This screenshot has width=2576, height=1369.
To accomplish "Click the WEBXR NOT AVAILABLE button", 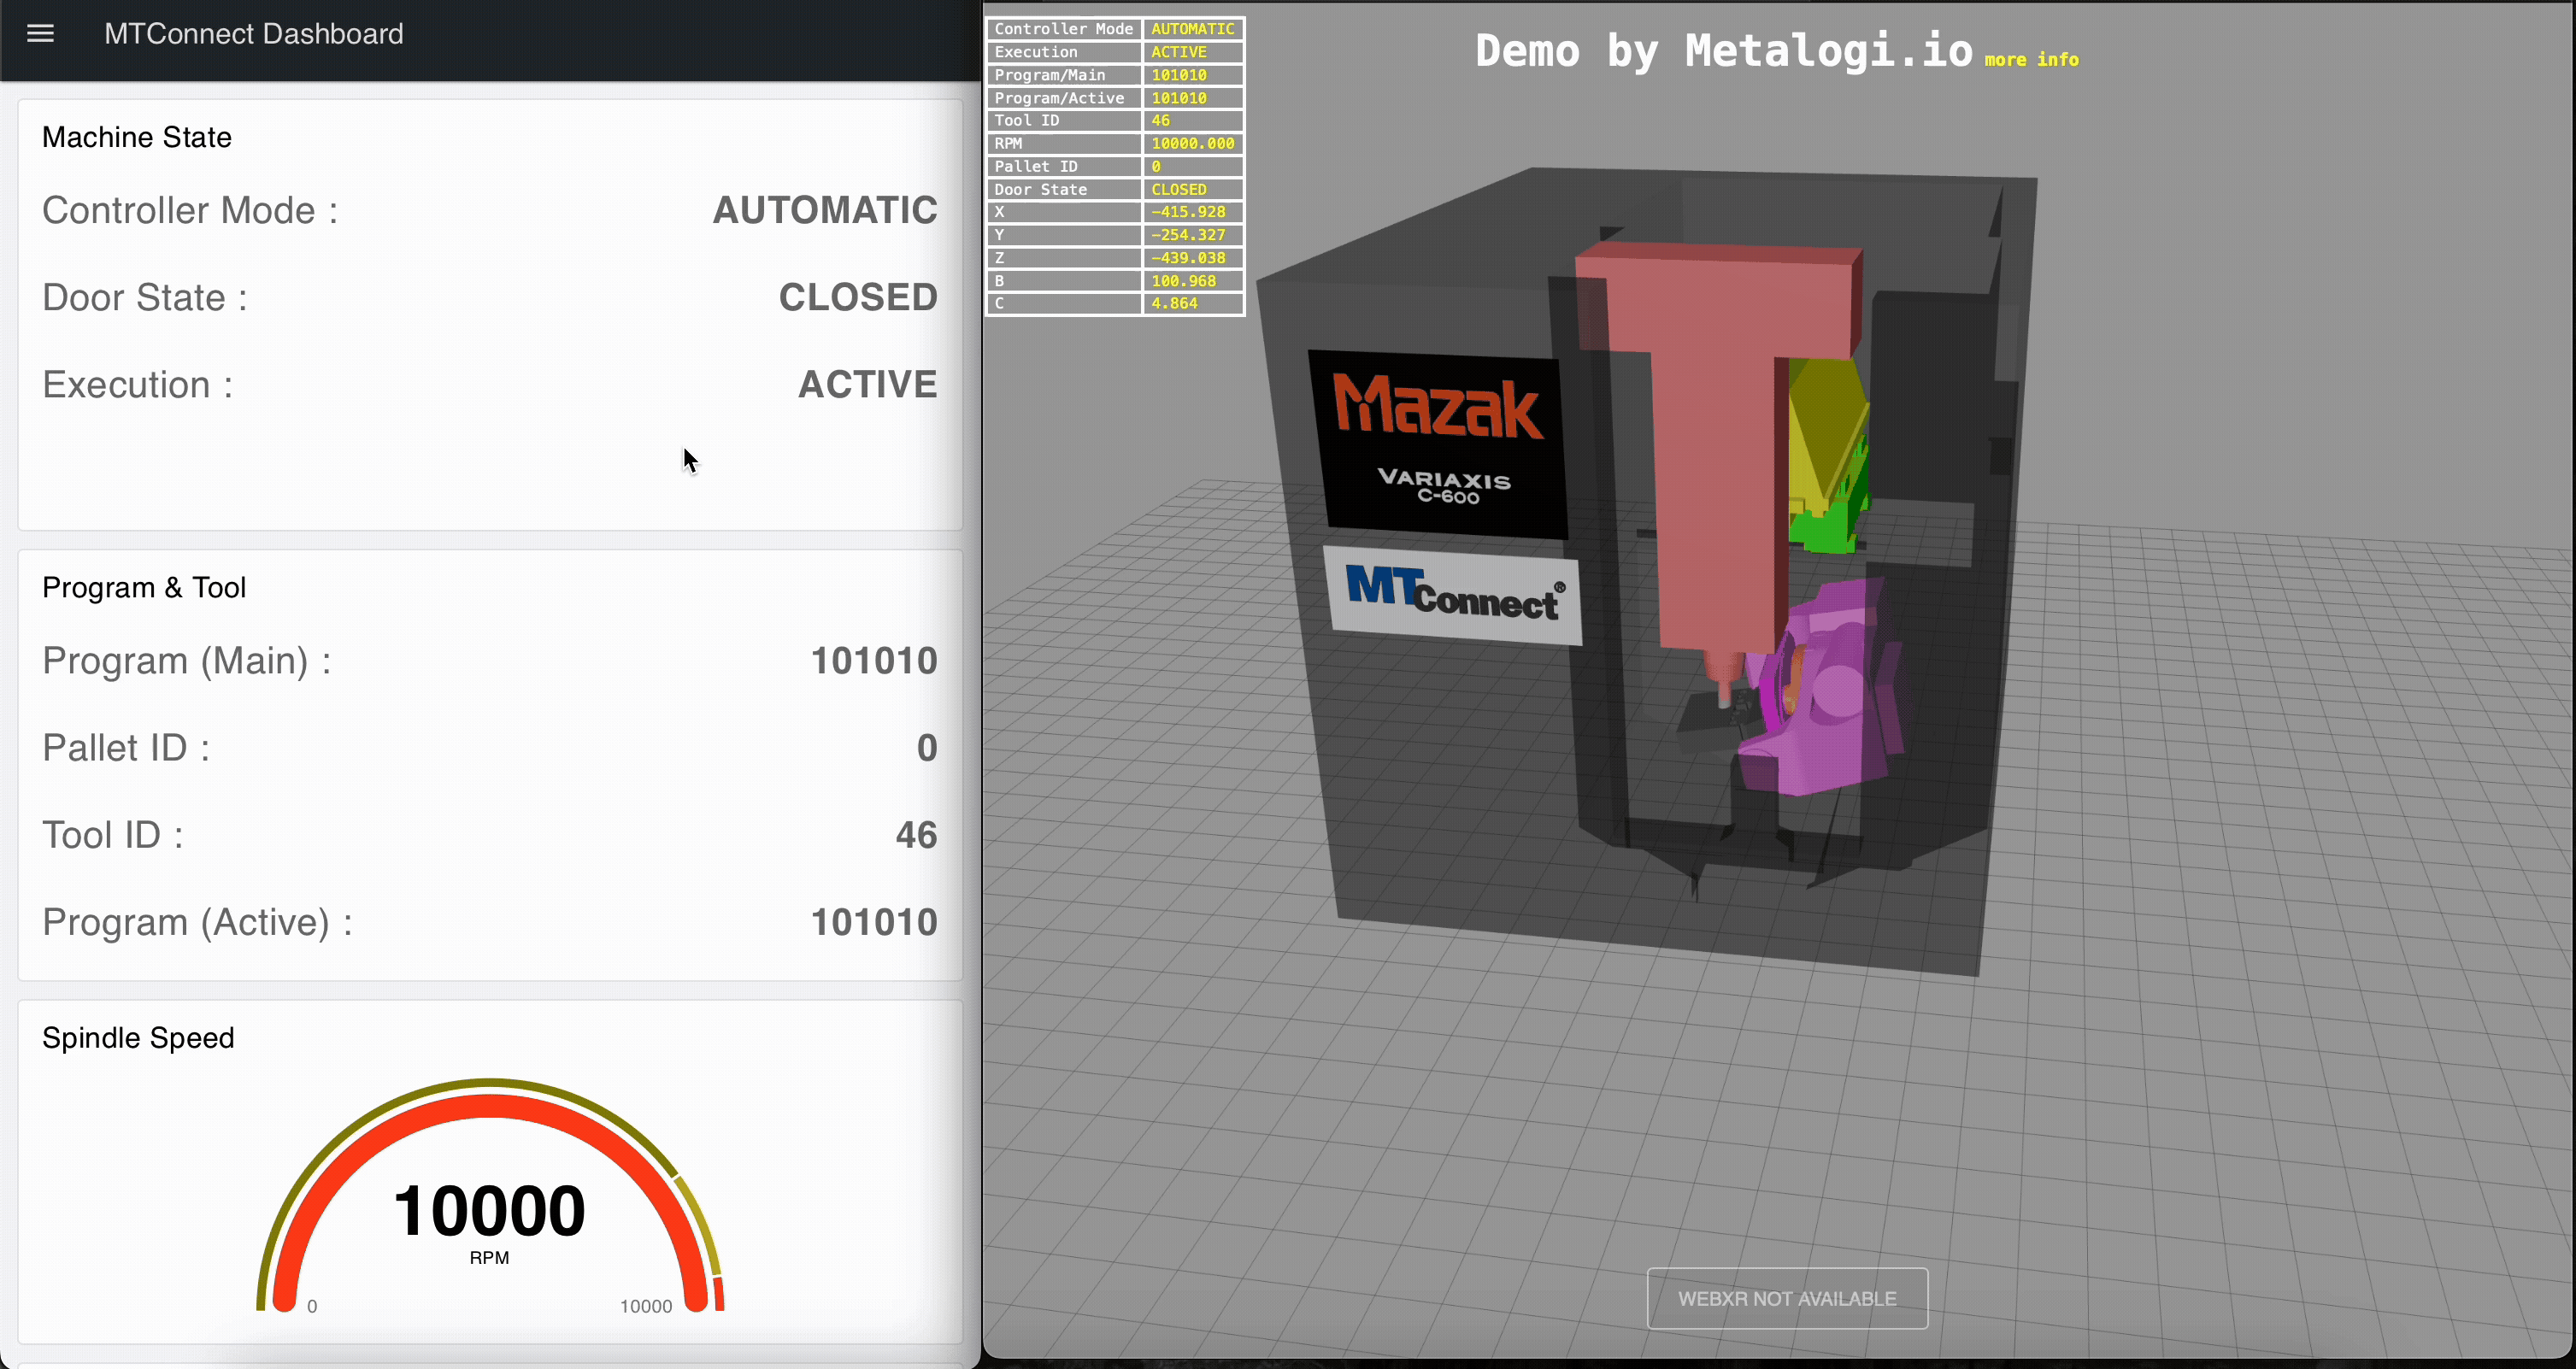I will tap(1786, 1297).
